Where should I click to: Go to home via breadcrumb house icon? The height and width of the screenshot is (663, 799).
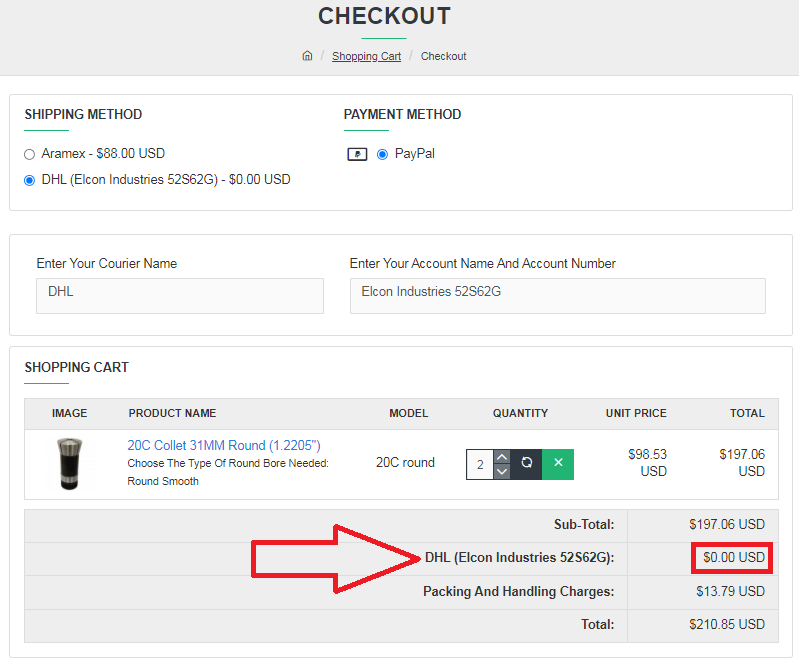point(307,56)
